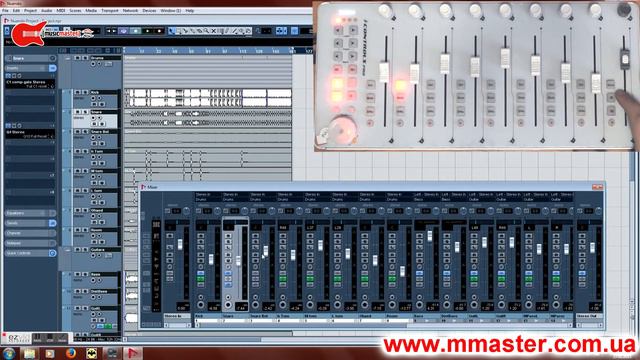
Task: Record-enable the Kick track
Action: [93, 98]
